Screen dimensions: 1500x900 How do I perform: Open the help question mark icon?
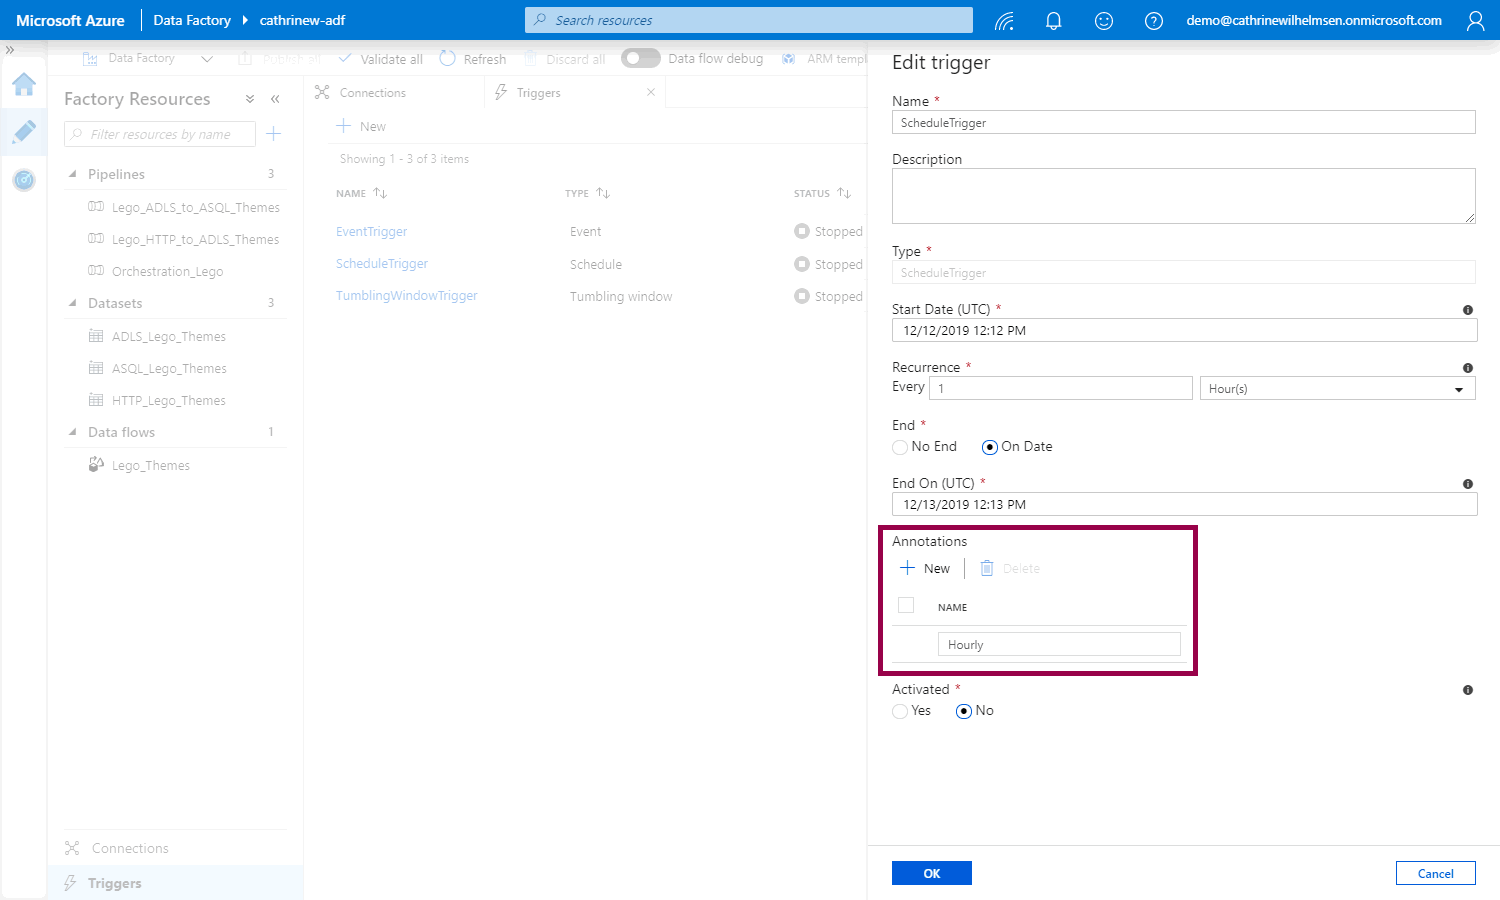[x=1154, y=20]
